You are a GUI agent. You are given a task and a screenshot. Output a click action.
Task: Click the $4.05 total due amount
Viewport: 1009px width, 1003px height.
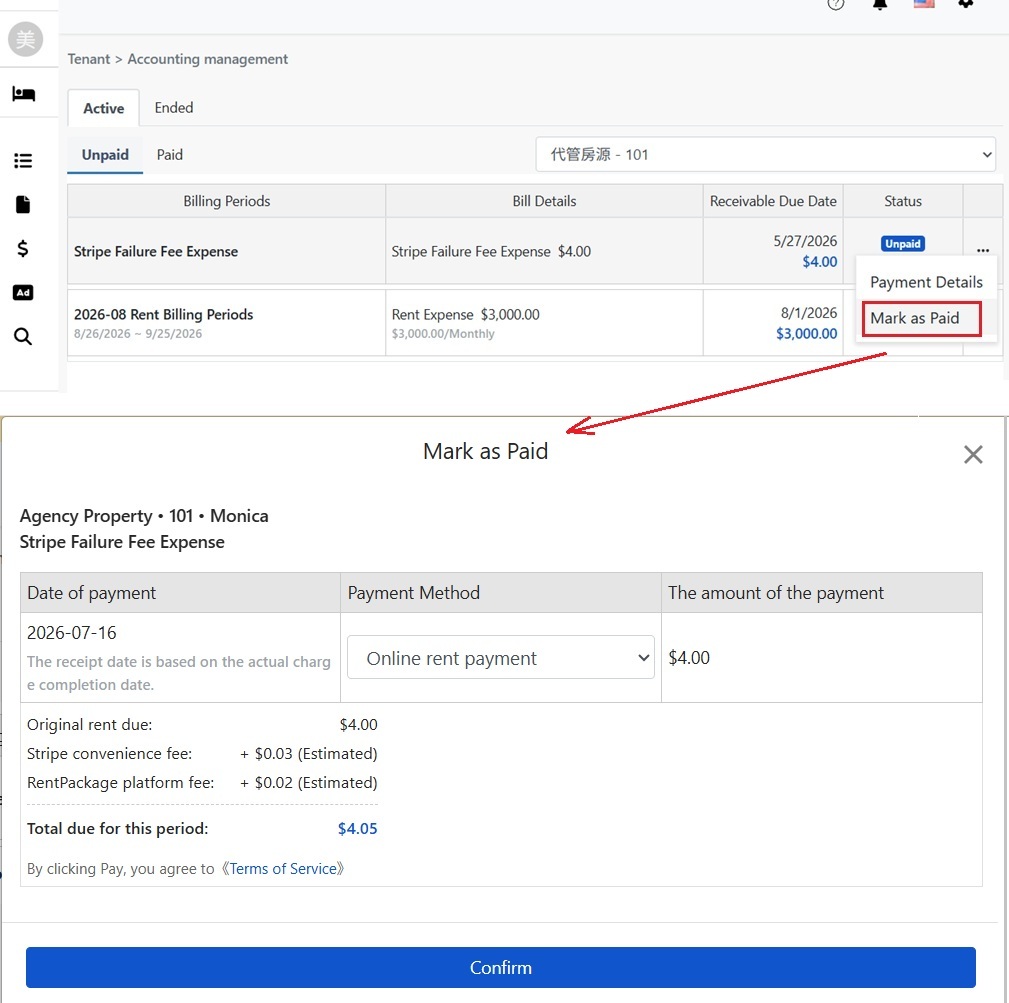(x=357, y=829)
